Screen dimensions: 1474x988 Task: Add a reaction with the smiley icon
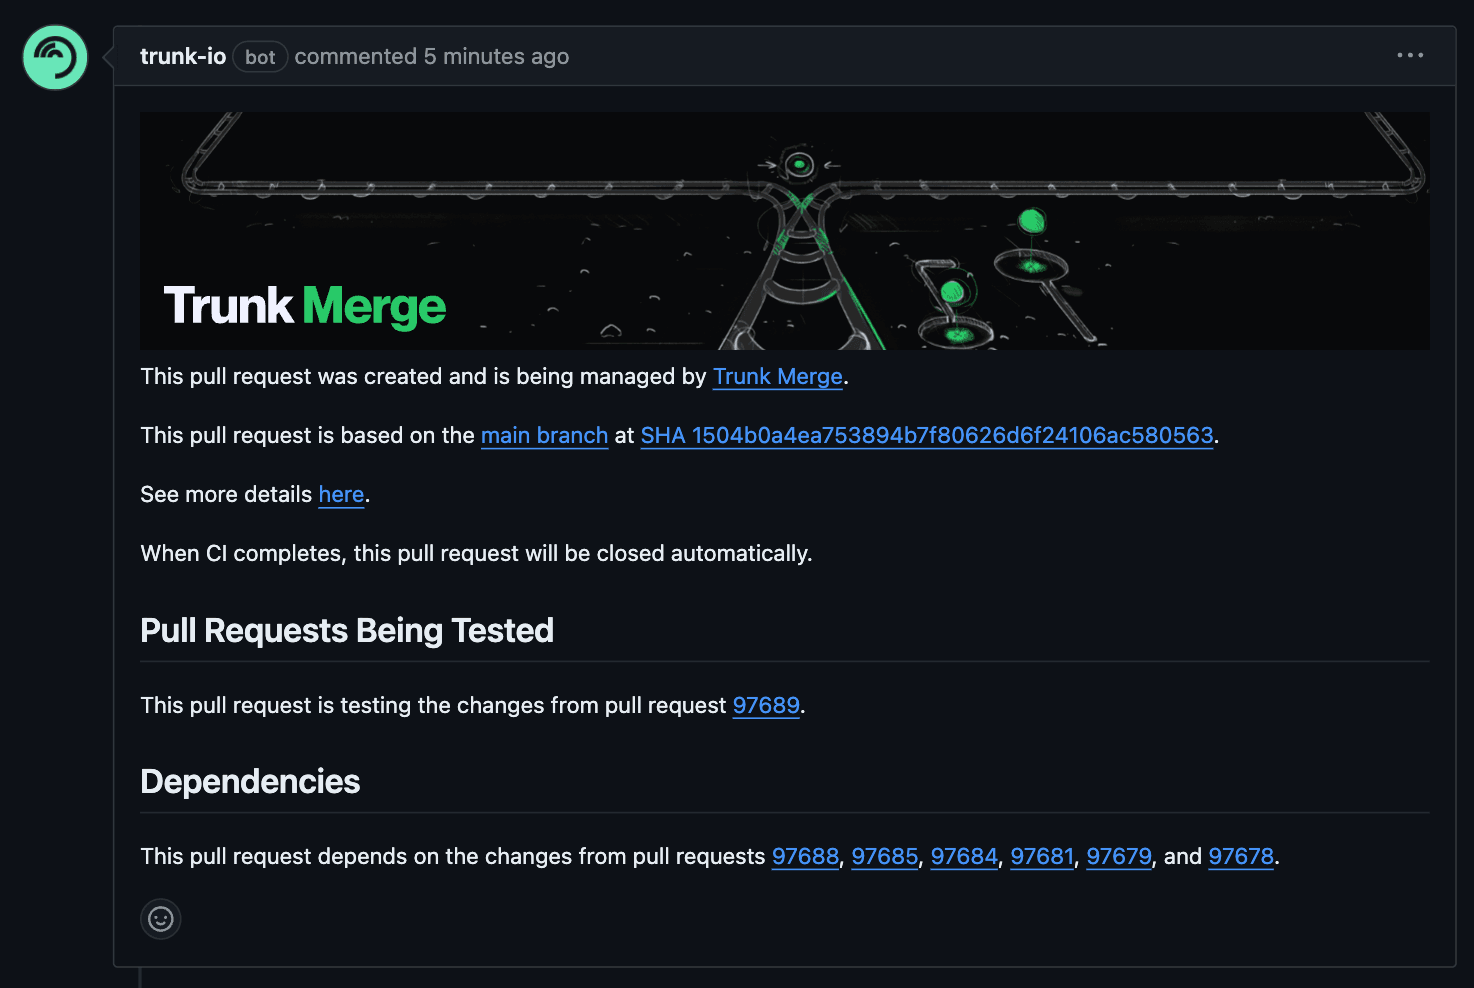tap(160, 919)
